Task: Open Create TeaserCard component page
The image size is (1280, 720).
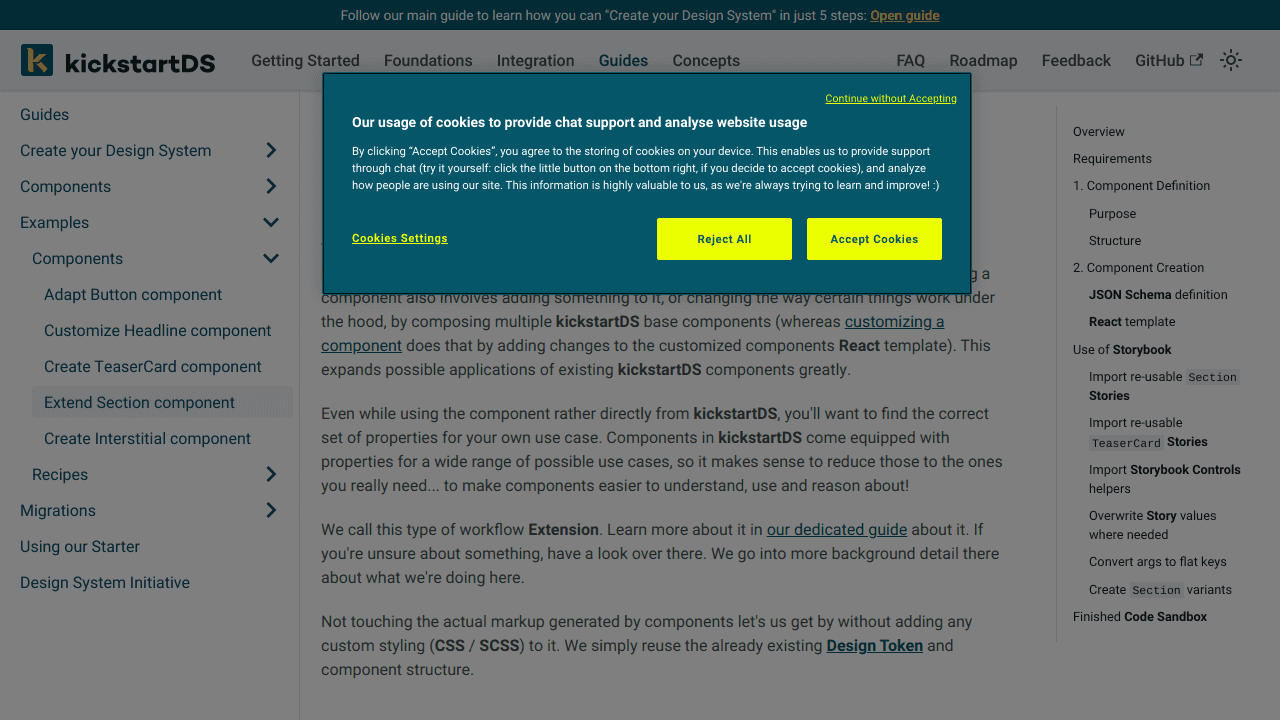Action: click(153, 366)
